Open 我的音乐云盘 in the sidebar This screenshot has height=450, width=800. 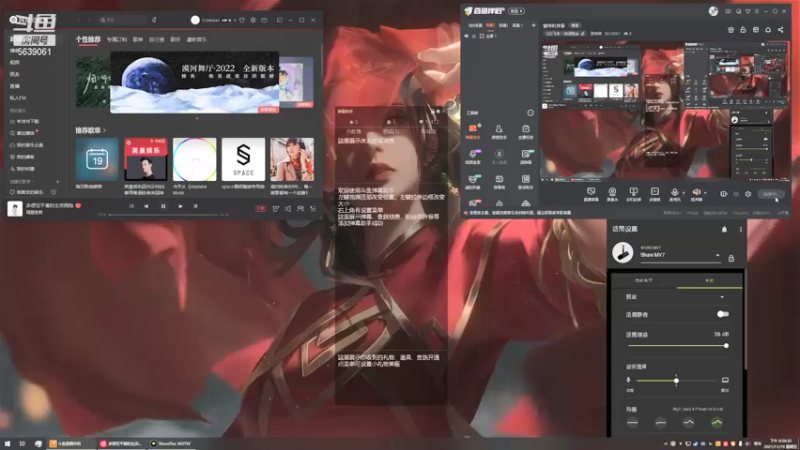click(27, 145)
